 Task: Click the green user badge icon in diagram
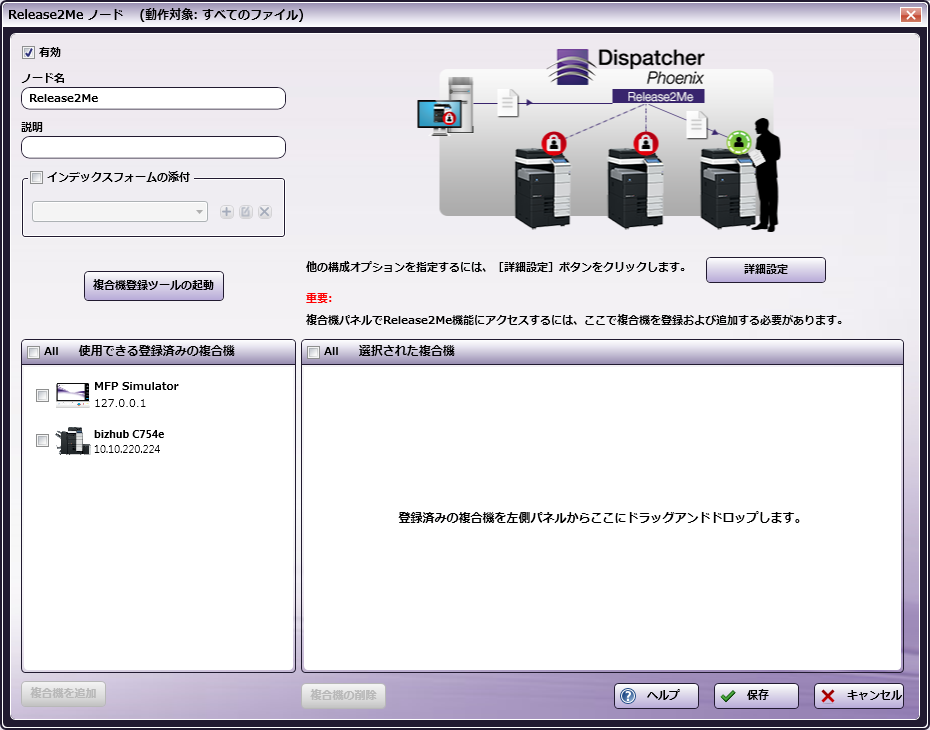(739, 142)
